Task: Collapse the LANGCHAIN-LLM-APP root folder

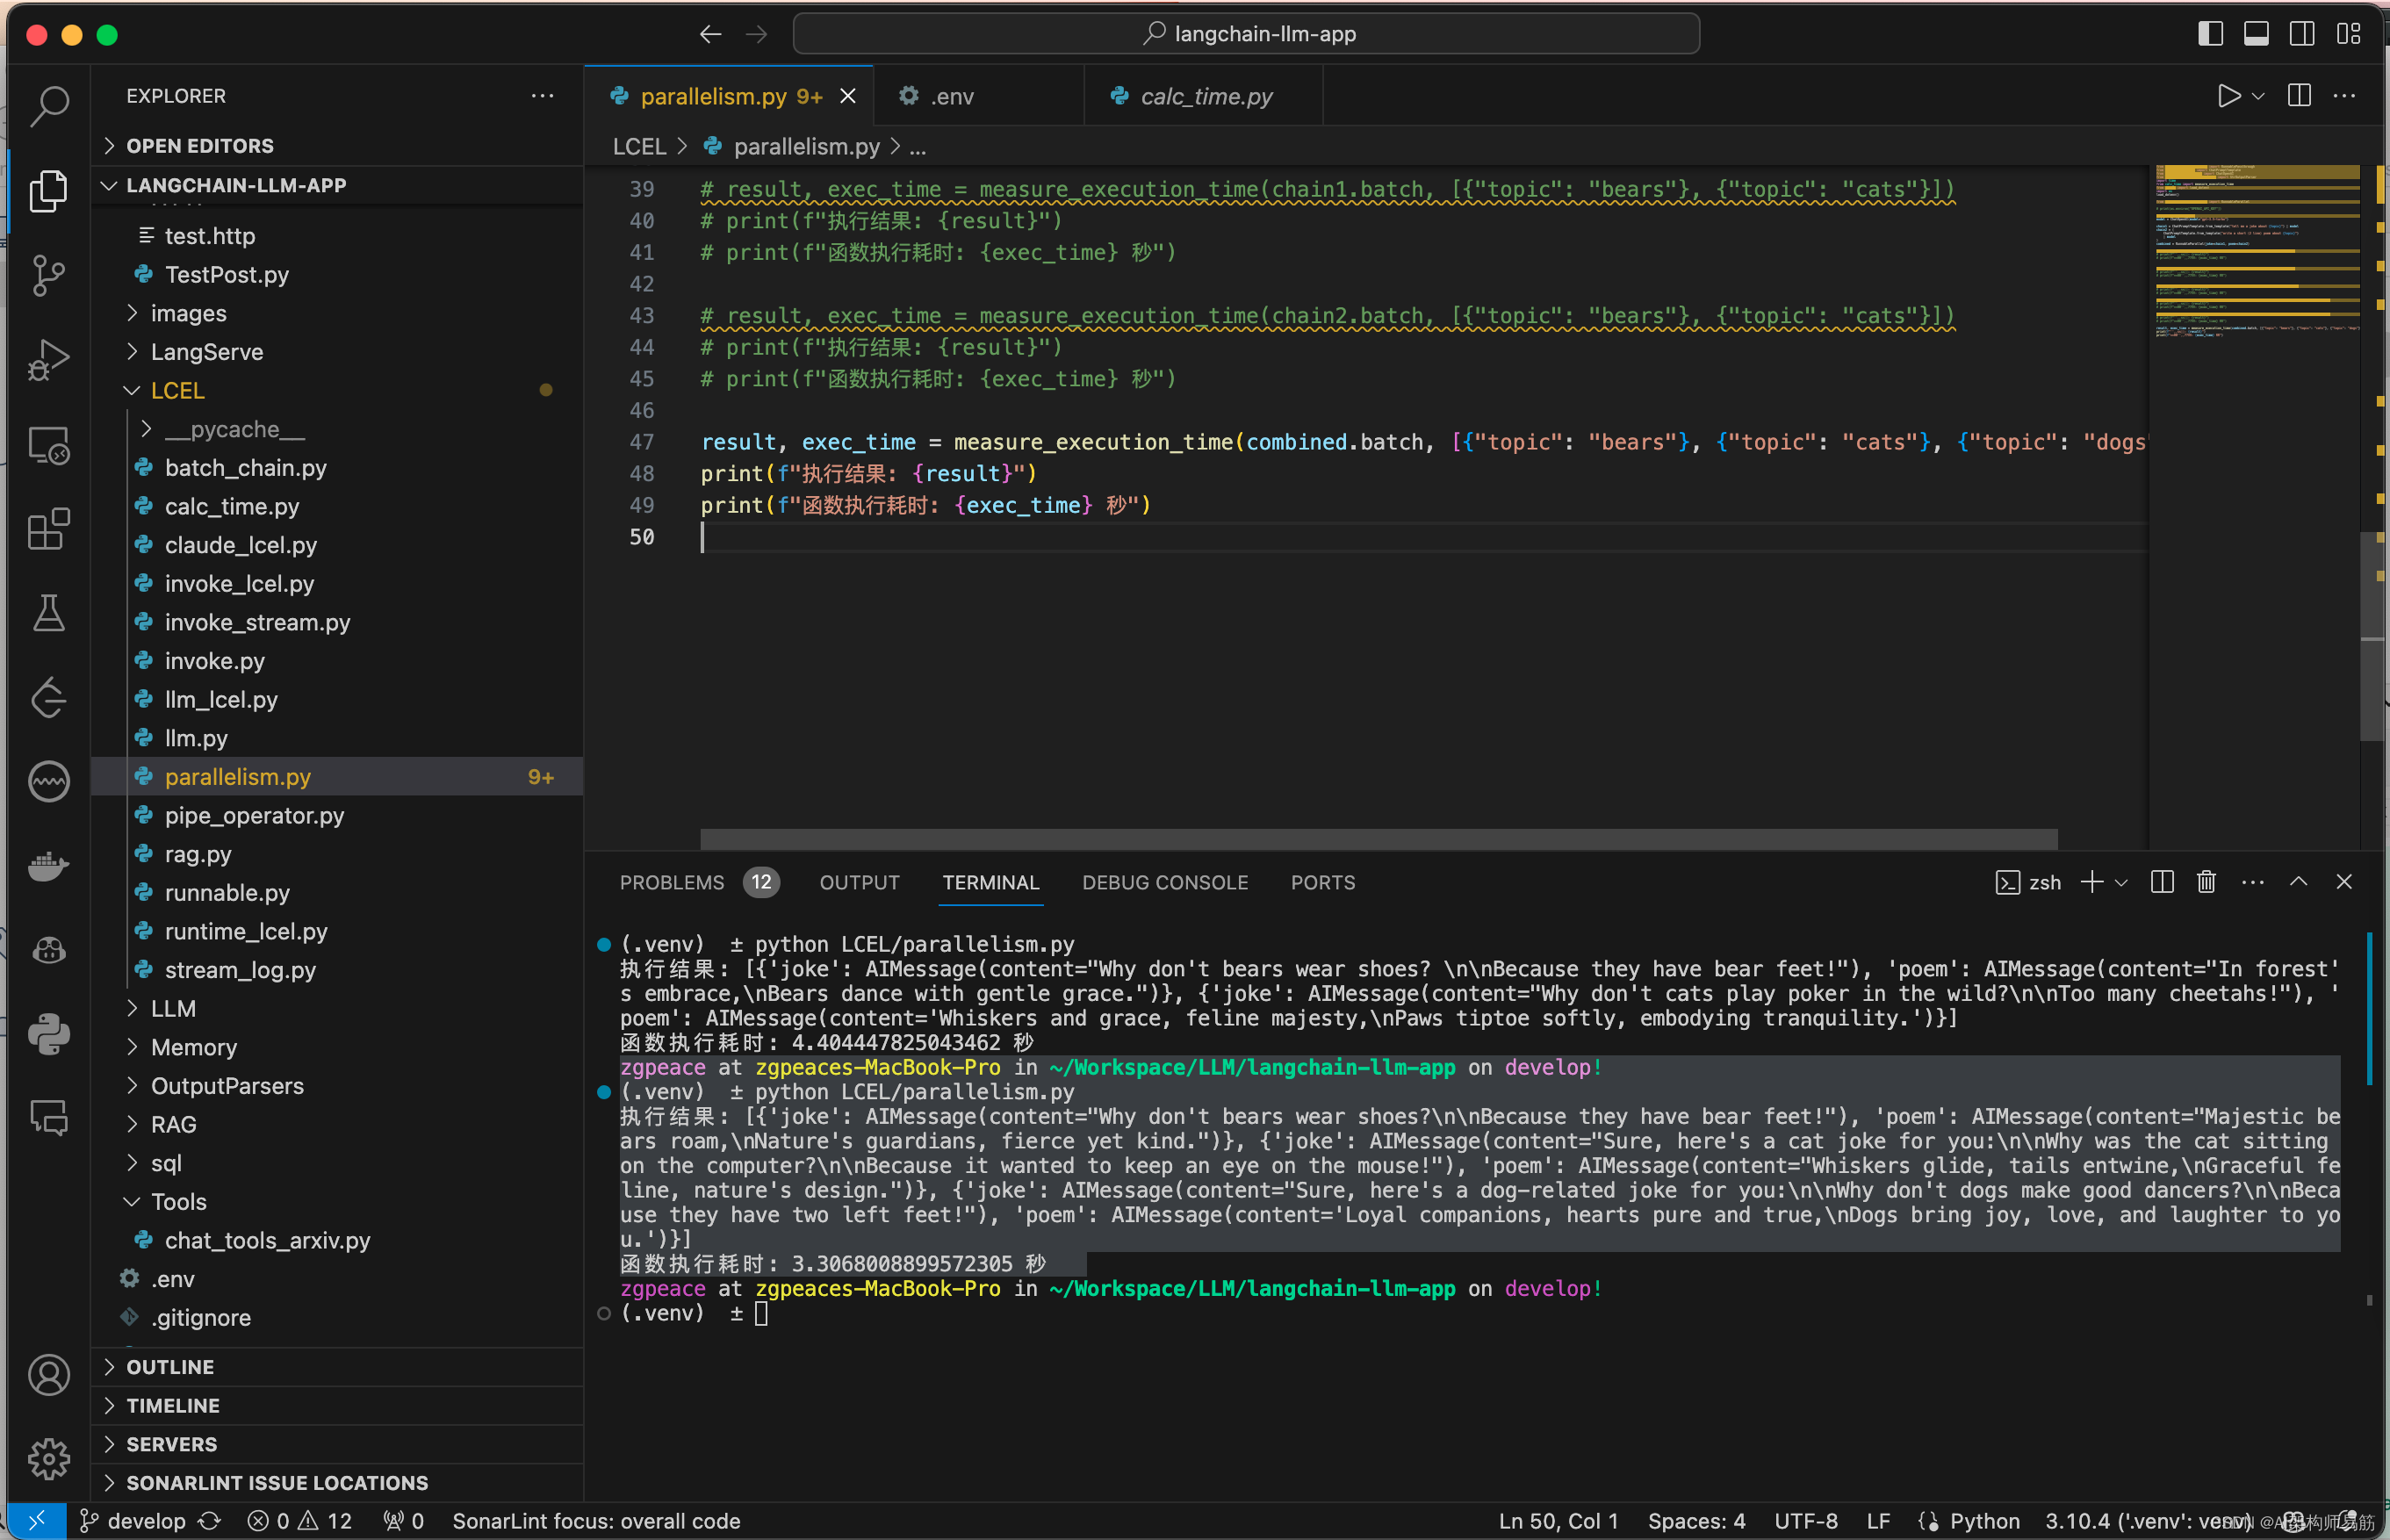Action: pyautogui.click(x=337, y=185)
